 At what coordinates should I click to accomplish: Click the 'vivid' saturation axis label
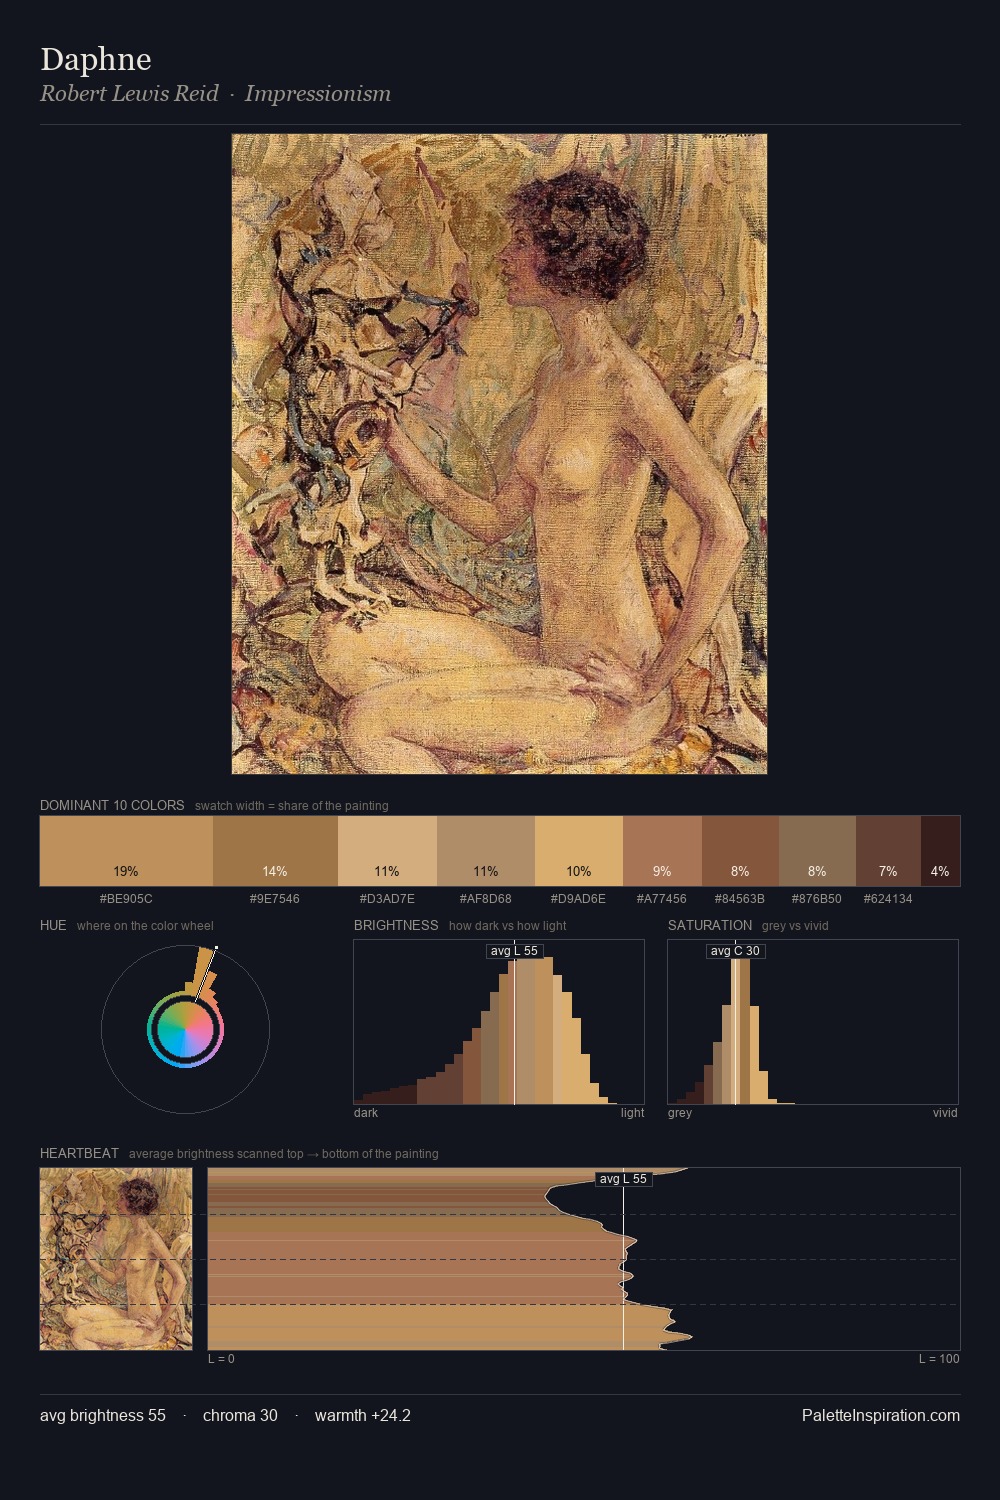point(945,1112)
